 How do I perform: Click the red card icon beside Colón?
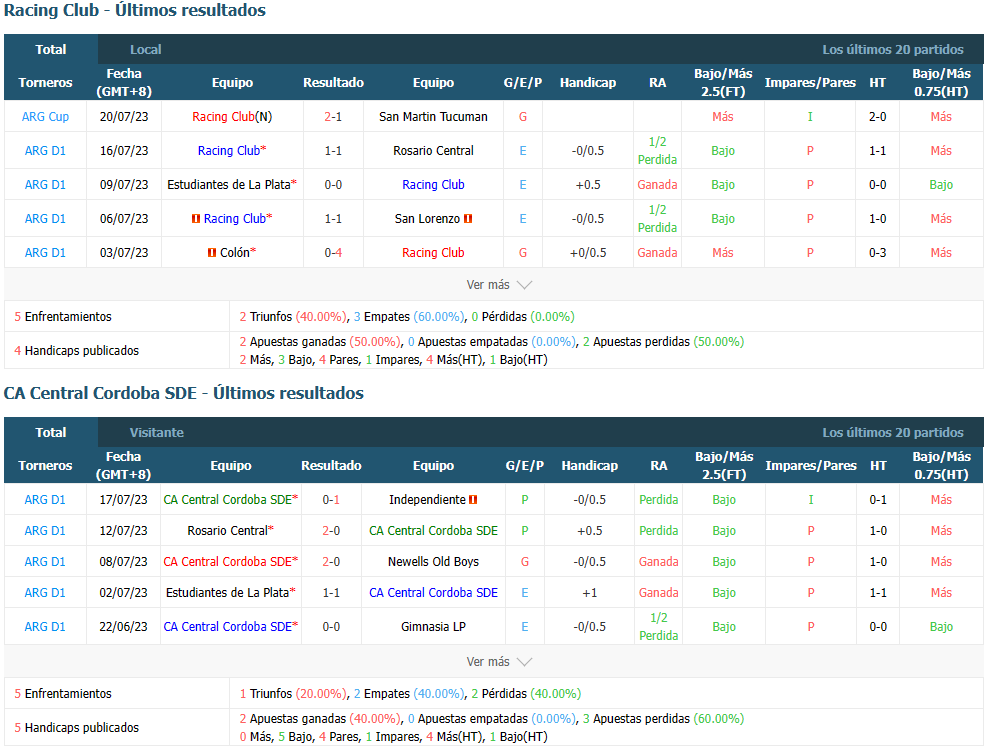pyautogui.click(x=212, y=253)
